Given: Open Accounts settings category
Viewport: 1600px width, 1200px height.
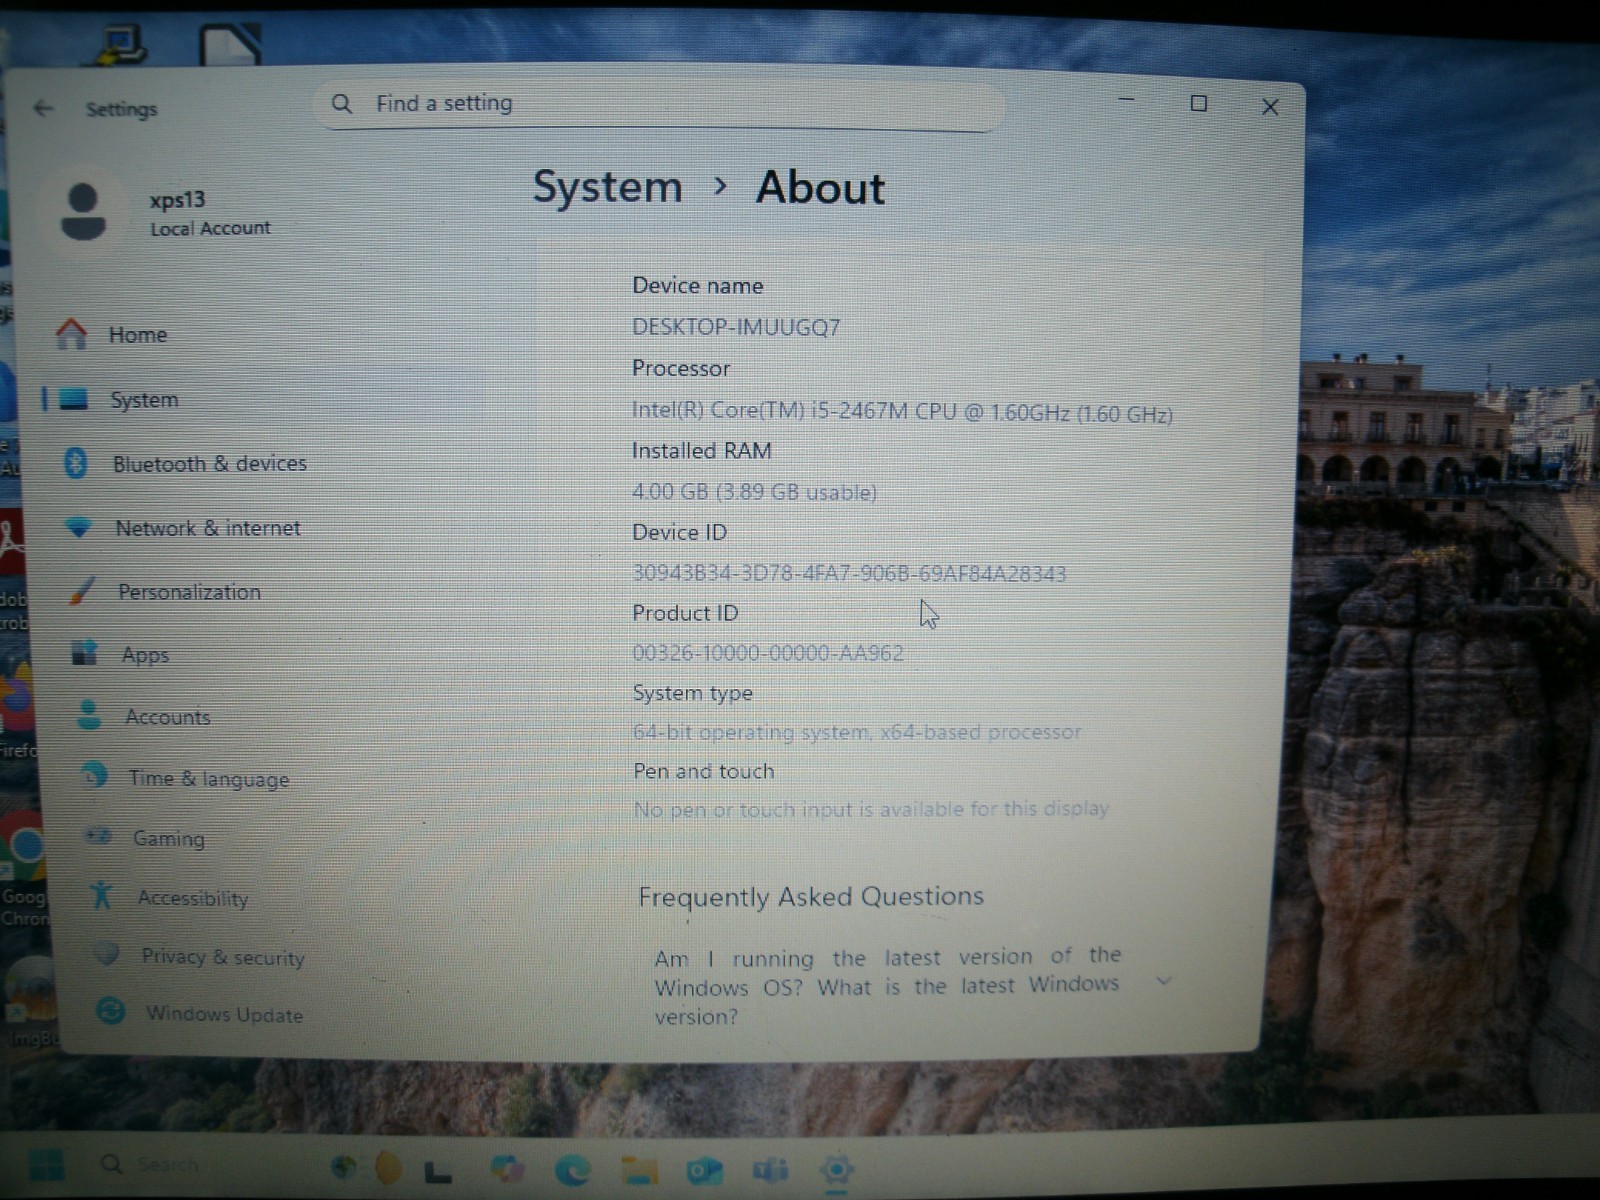Looking at the screenshot, I should pos(167,716).
